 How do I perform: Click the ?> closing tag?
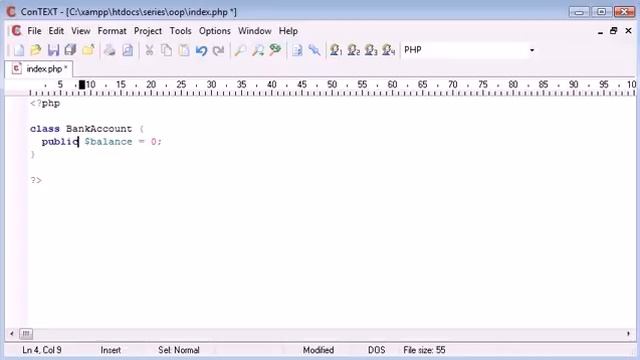click(36, 180)
